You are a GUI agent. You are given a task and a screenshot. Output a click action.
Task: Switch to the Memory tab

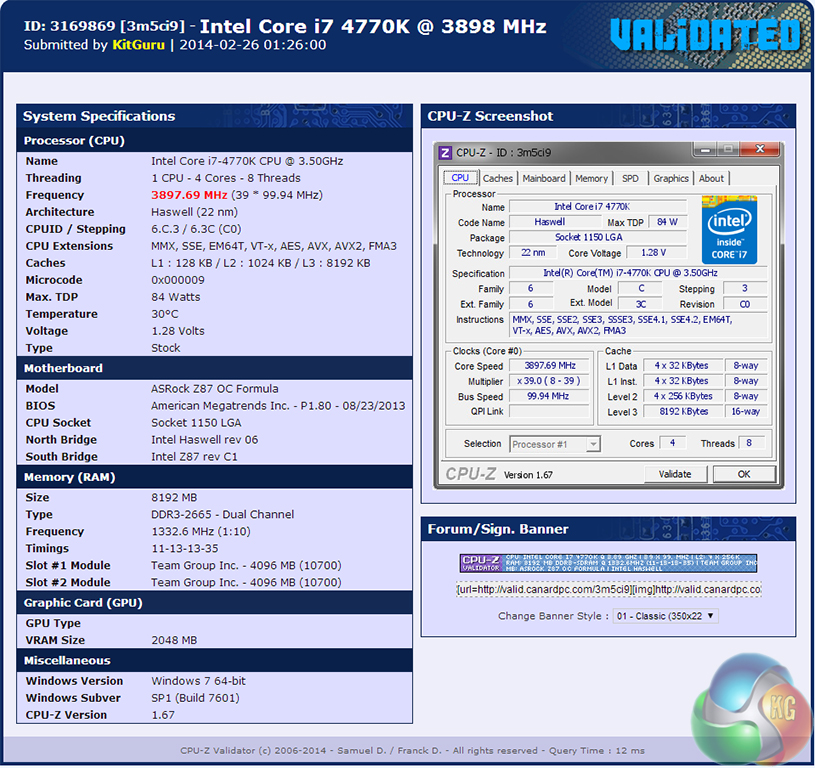pyautogui.click(x=591, y=178)
